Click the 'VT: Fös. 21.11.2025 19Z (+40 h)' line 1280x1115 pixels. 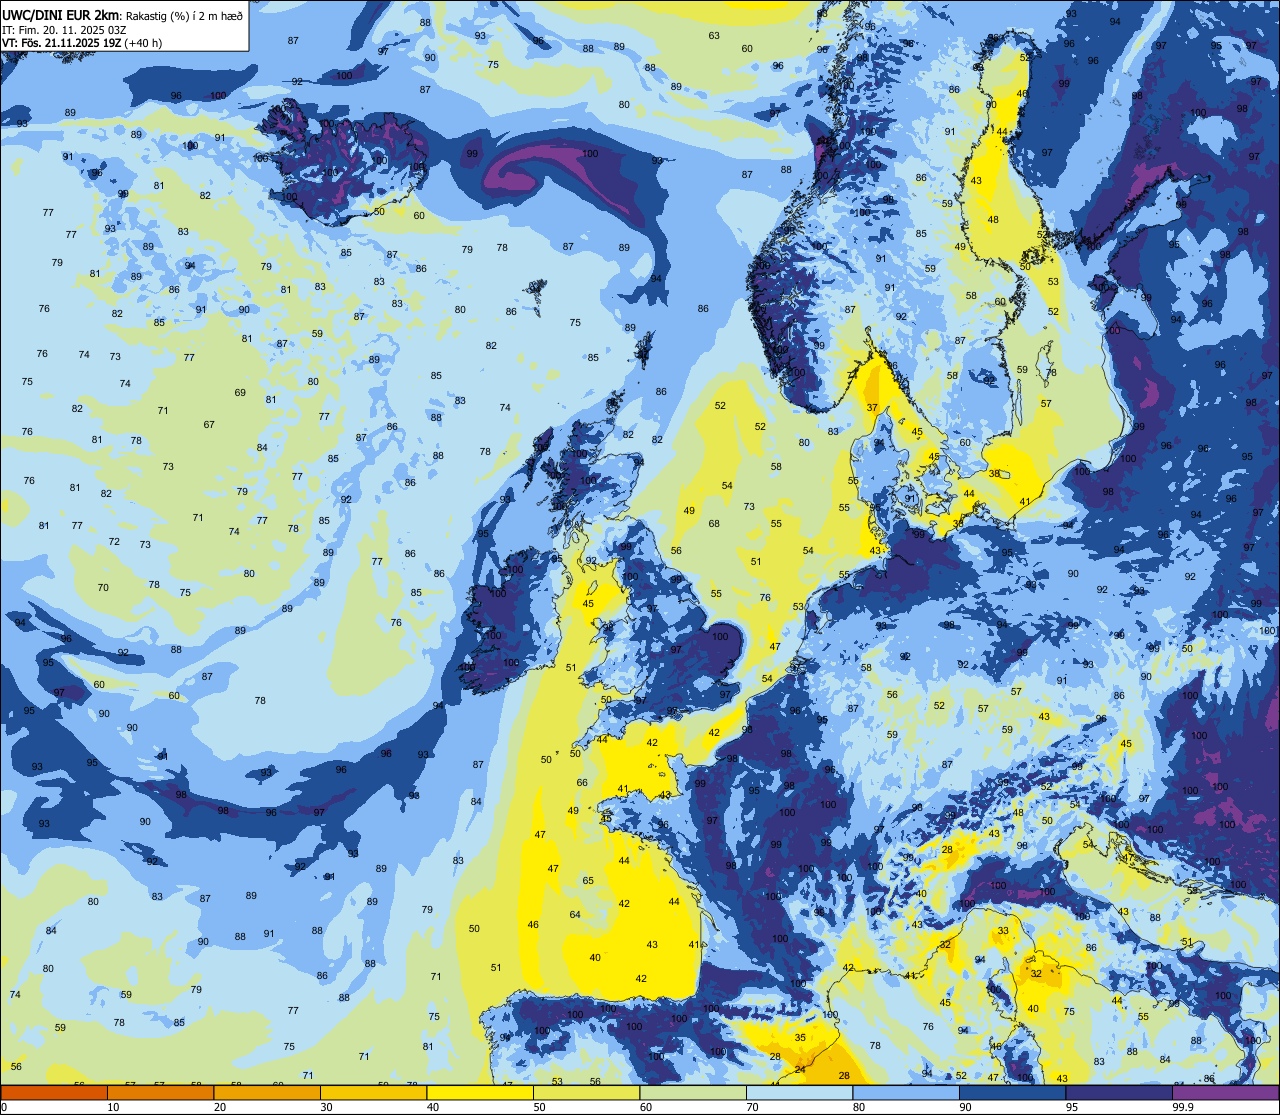(x=82, y=43)
